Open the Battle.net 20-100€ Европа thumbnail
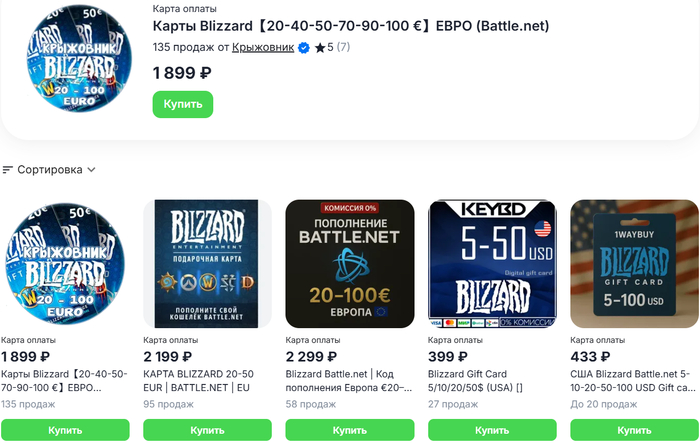This screenshot has width=700, height=443. (x=350, y=265)
